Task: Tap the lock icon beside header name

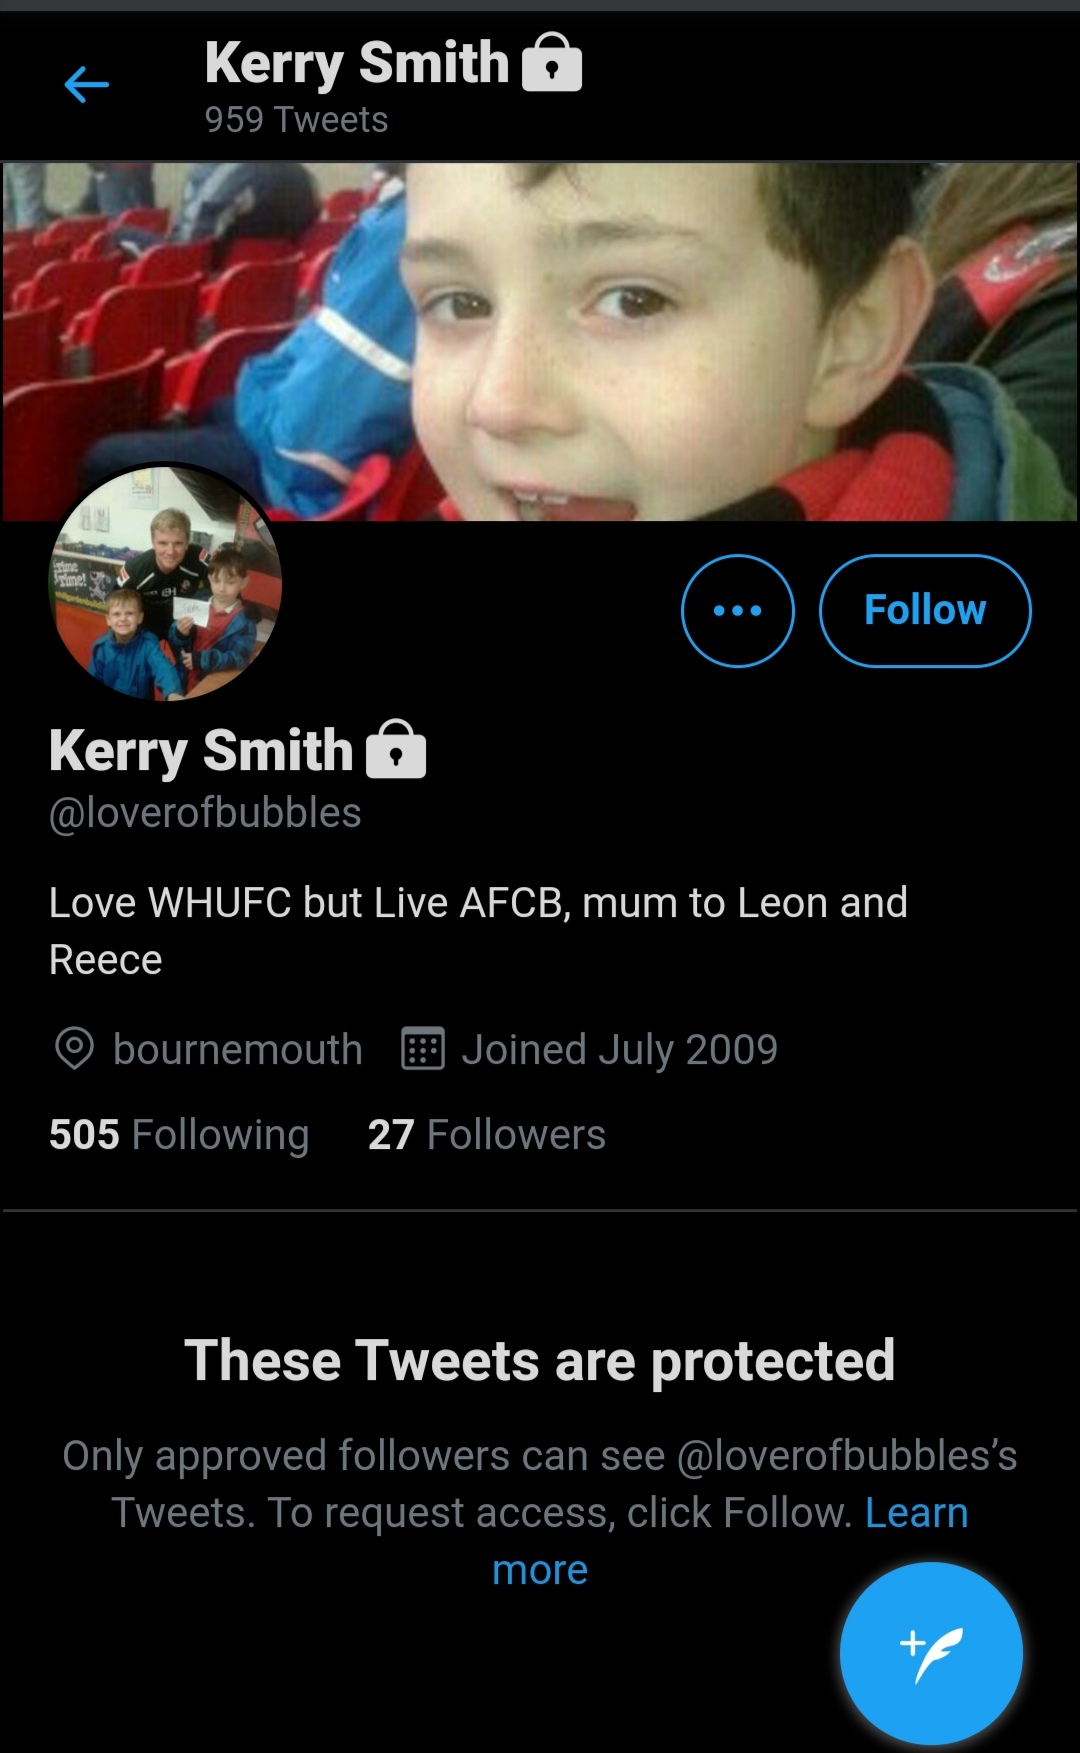Action: 552,62
